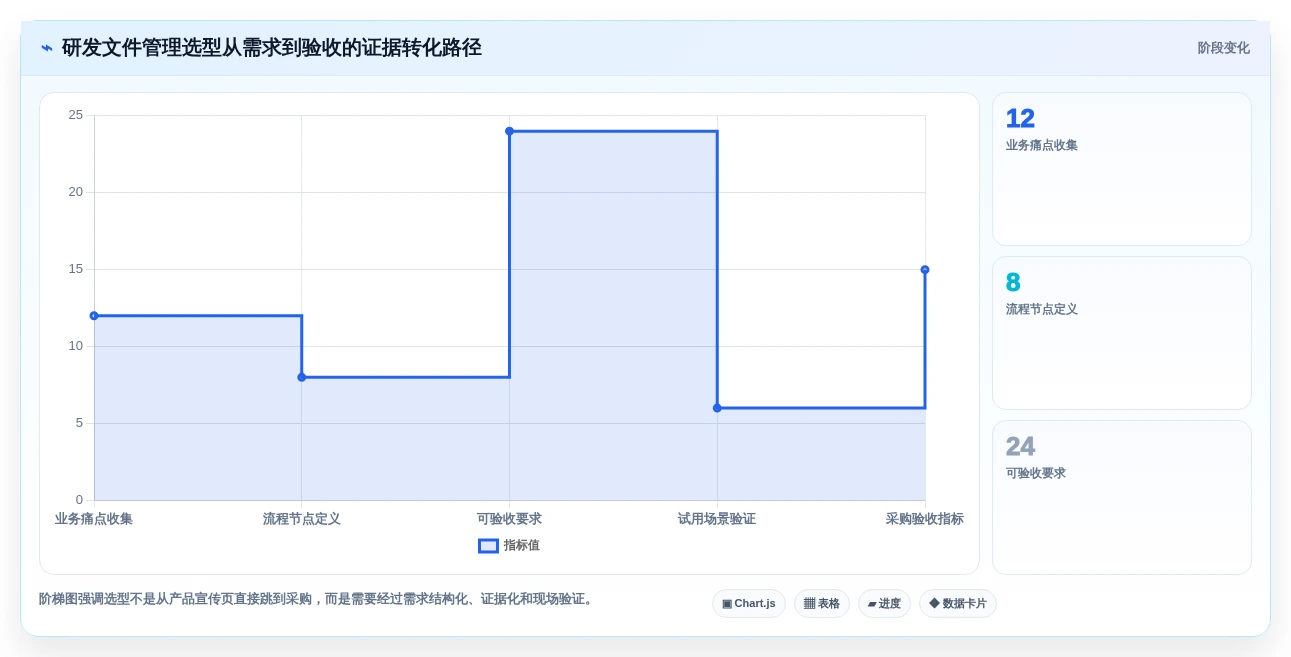Select the 表格 tag chip
Image resolution: width=1291 pixels, height=657 pixels.
point(822,603)
